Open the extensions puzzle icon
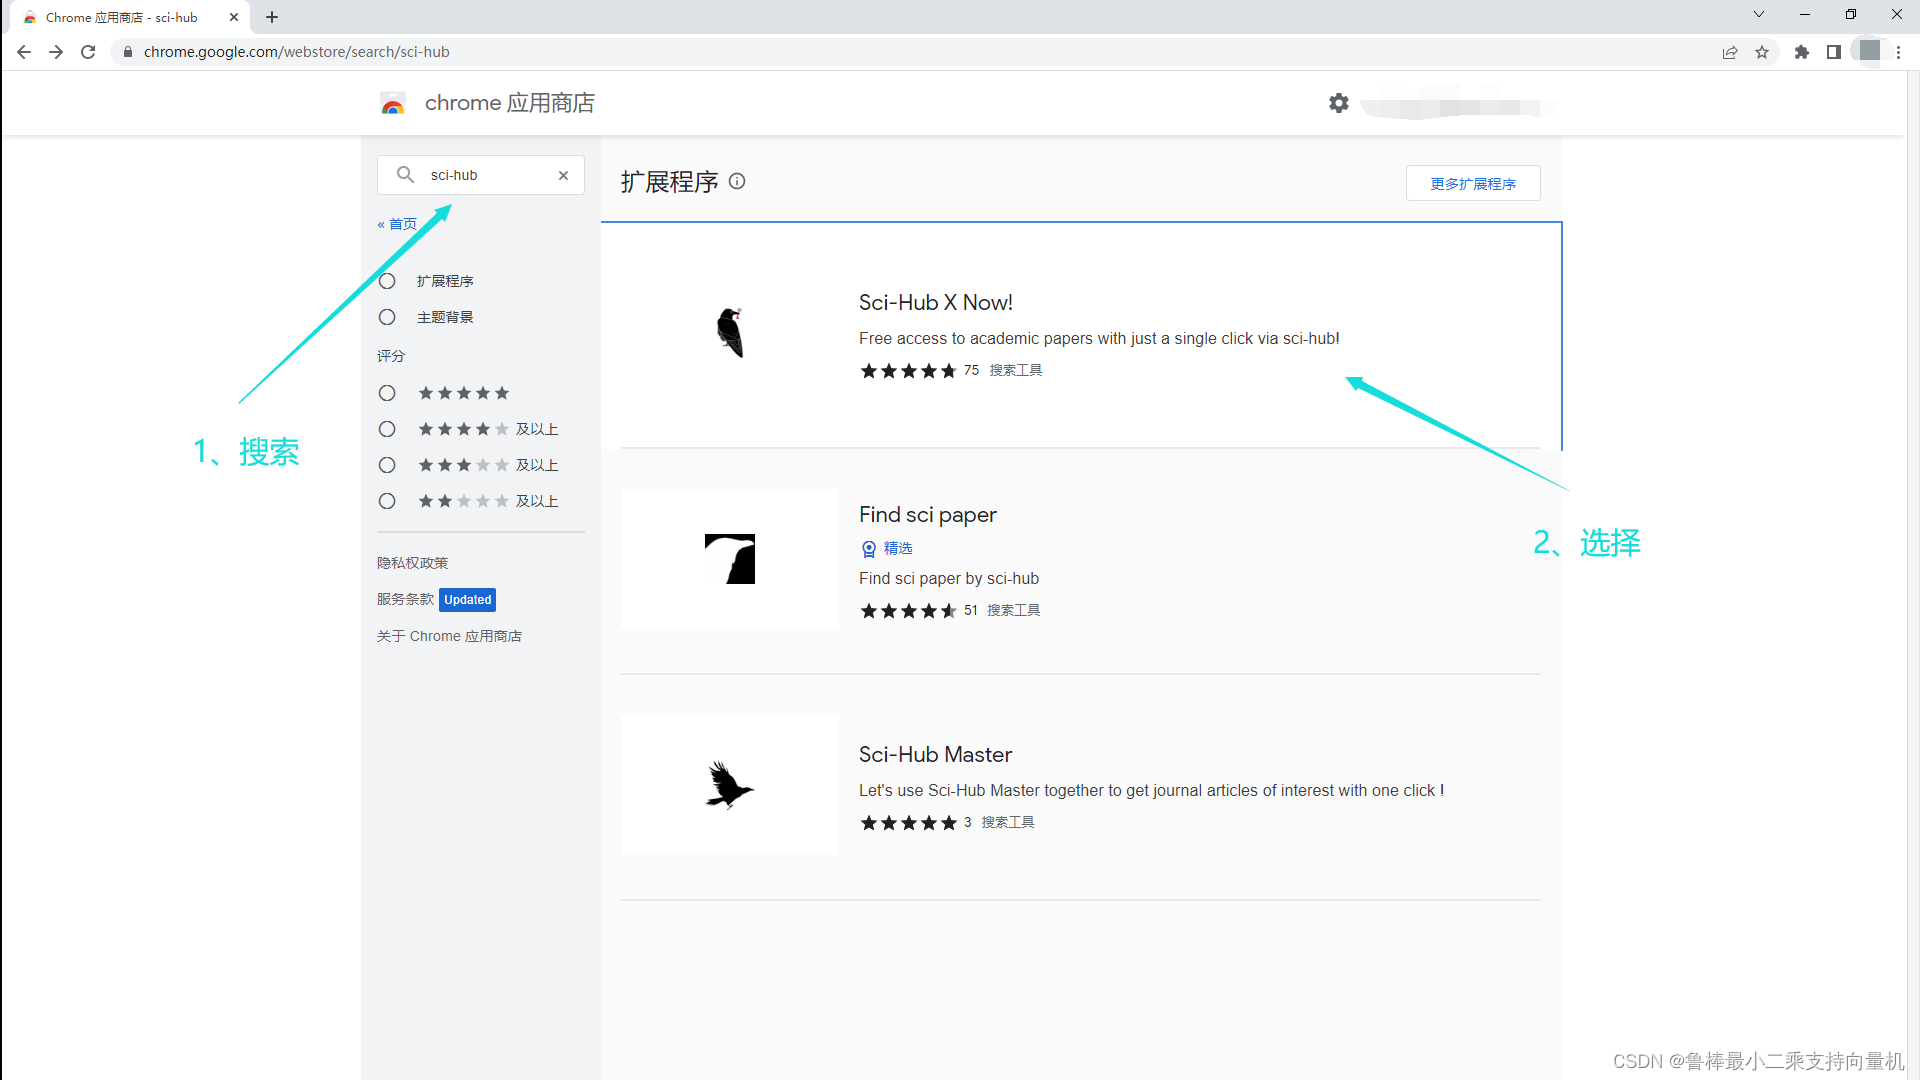Image resolution: width=1920 pixels, height=1080 pixels. coord(1802,52)
